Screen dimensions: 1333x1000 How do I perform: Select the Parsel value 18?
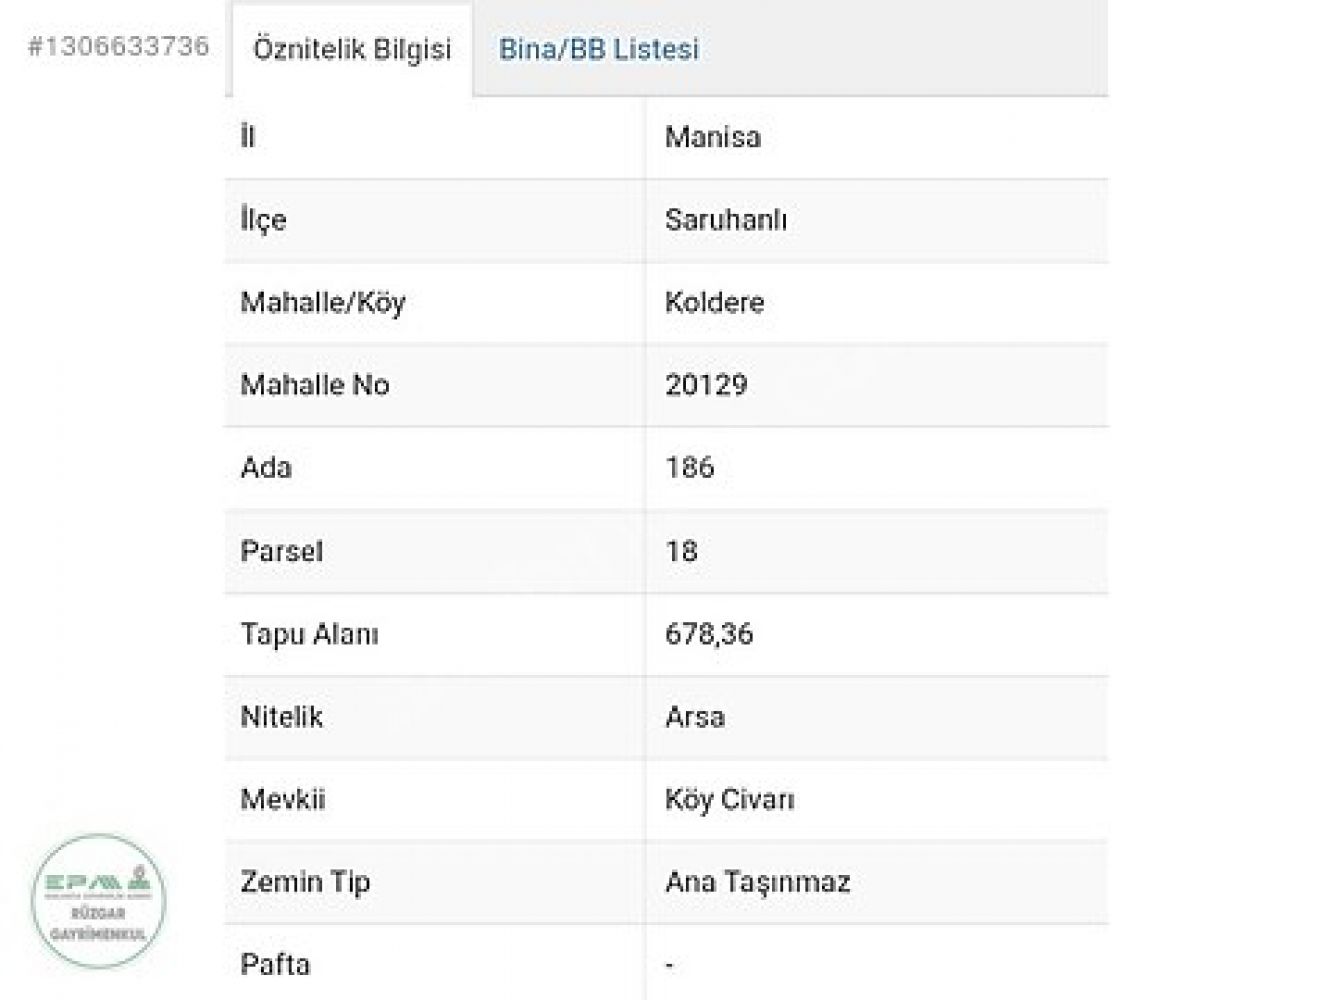pyautogui.click(x=681, y=551)
